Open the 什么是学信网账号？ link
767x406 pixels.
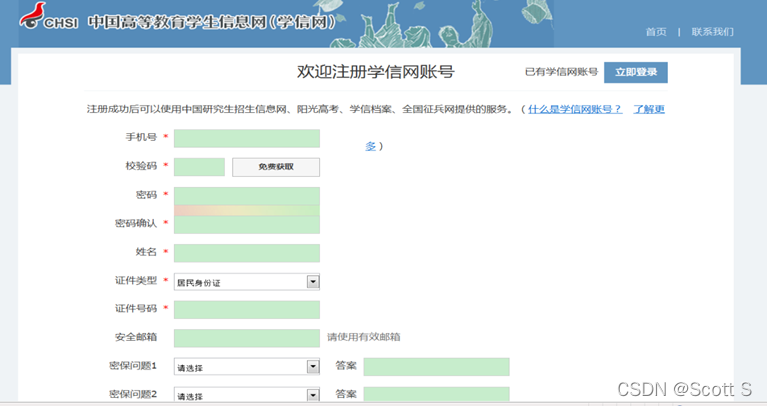(575, 109)
